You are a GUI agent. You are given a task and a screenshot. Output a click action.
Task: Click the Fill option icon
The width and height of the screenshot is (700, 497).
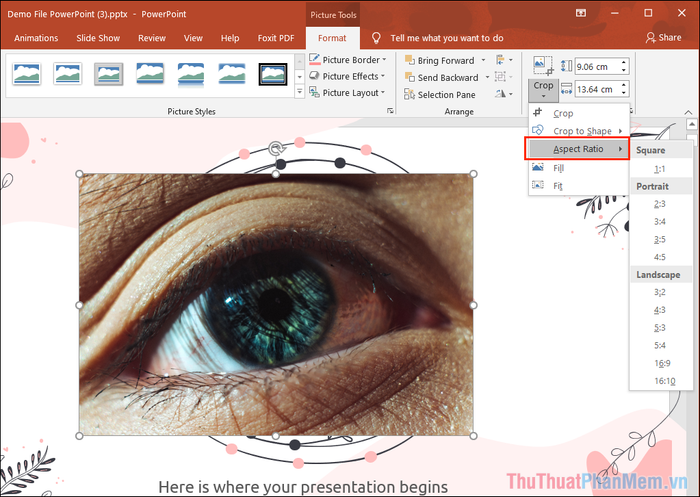click(538, 167)
